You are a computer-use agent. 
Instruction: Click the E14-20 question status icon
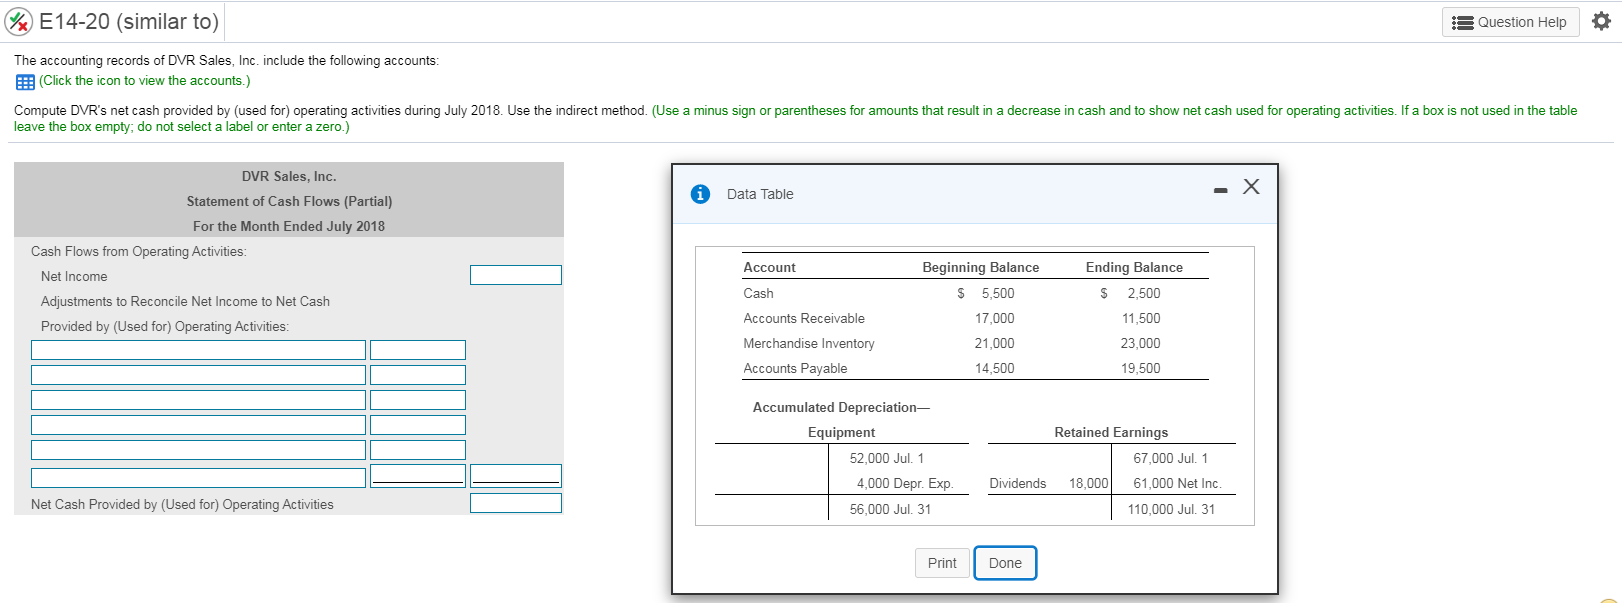(20, 21)
